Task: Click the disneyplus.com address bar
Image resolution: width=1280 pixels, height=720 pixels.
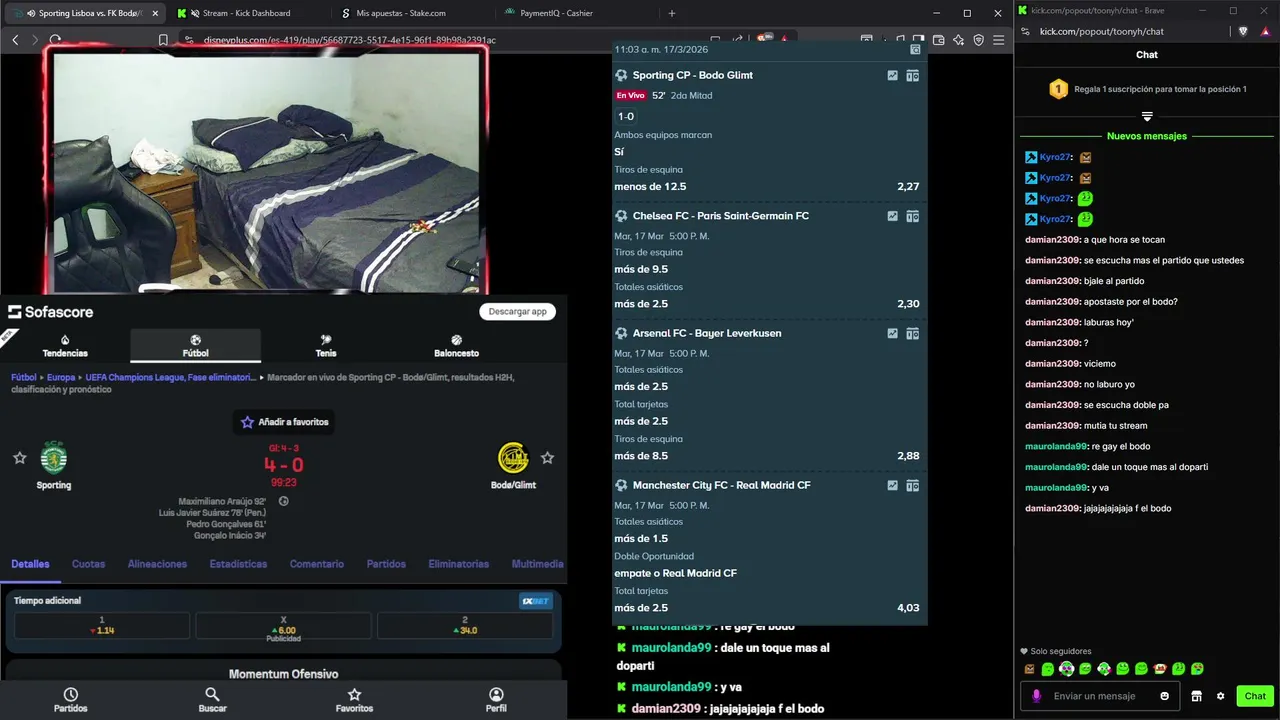Action: 350,40
